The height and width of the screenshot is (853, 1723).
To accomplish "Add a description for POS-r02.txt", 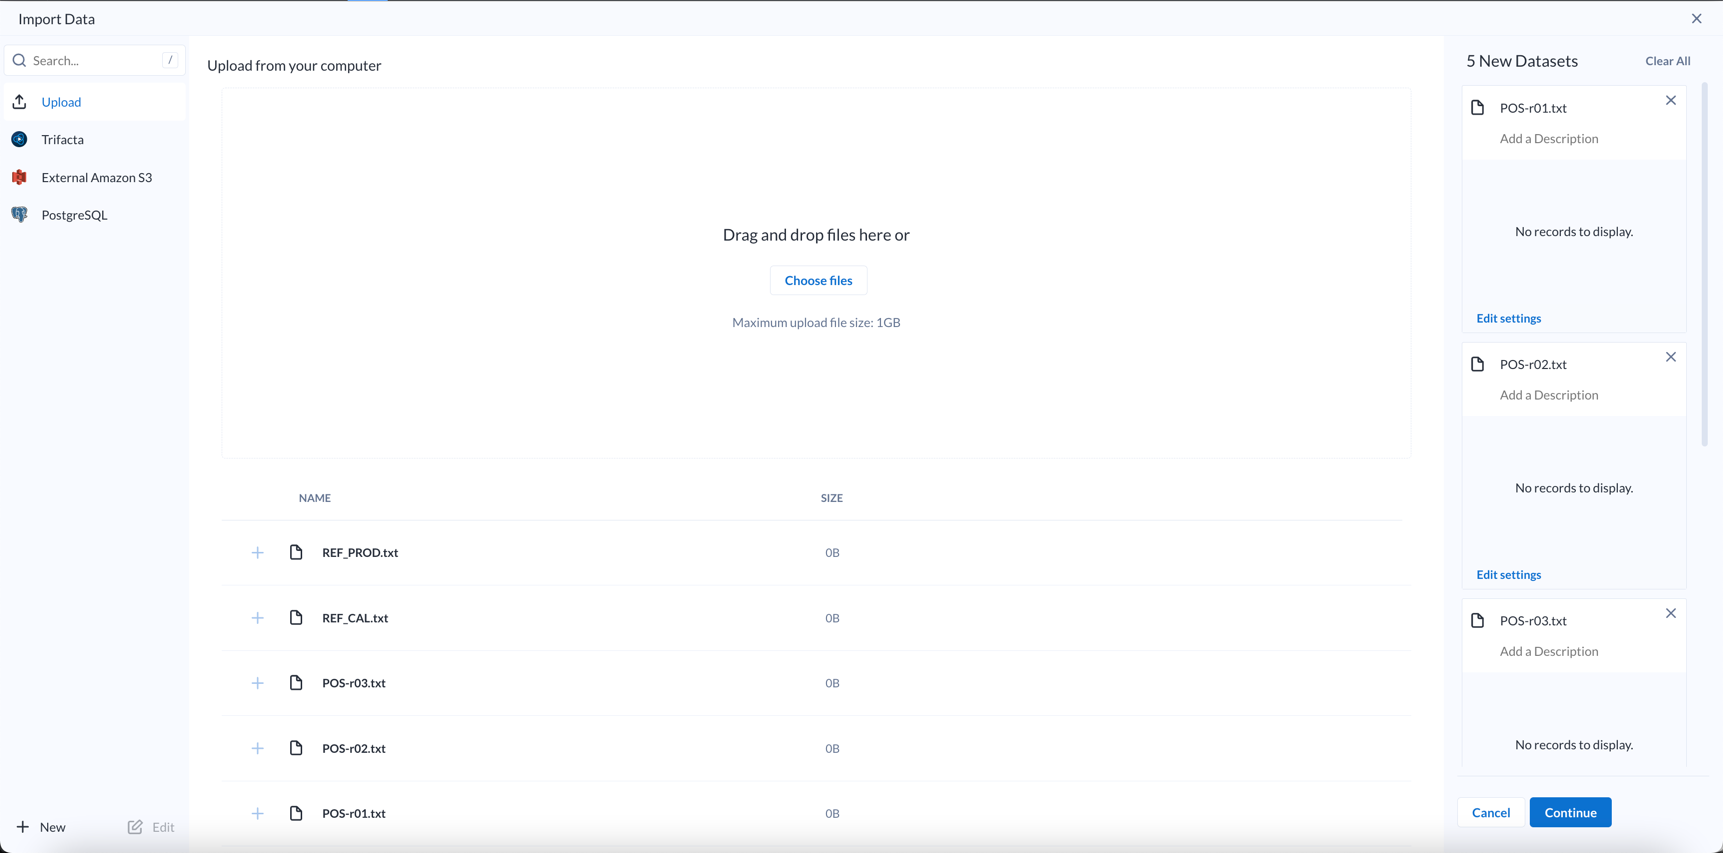I will click(1549, 395).
